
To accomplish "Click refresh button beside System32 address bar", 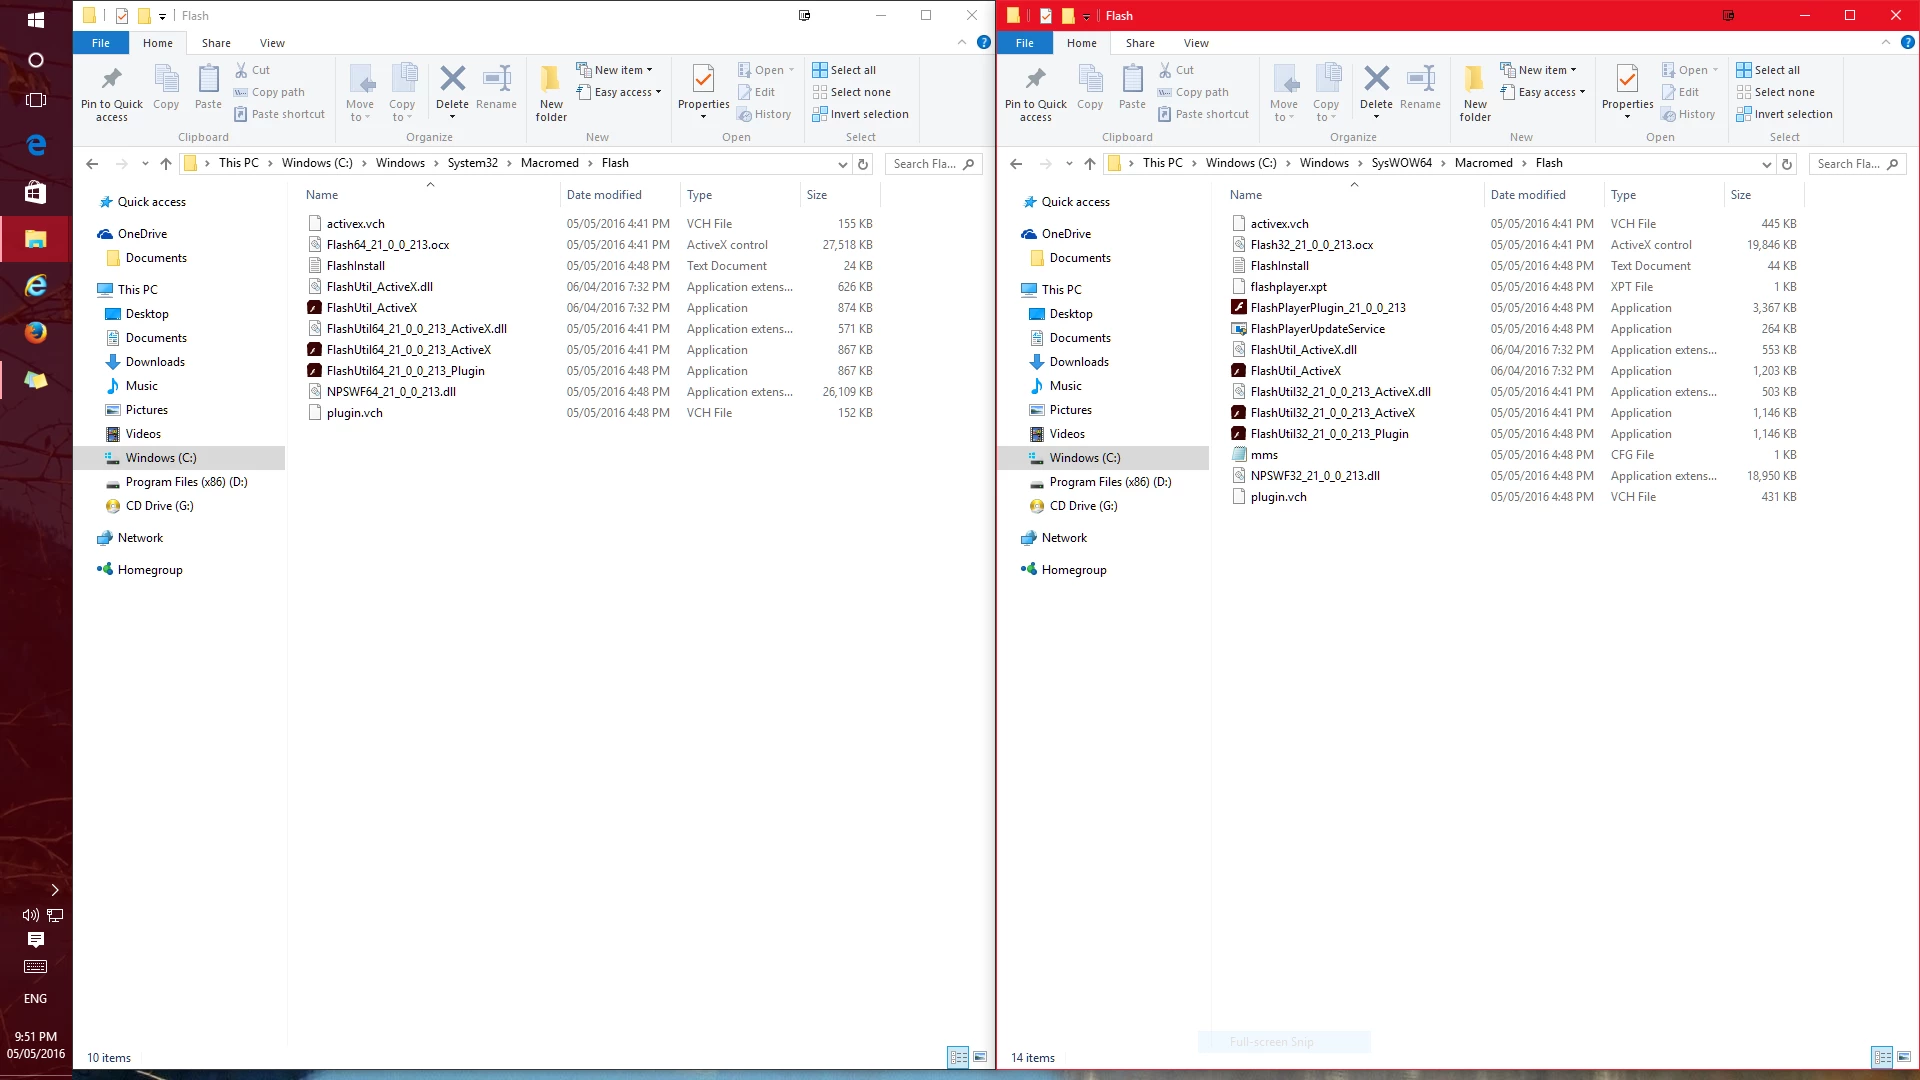I will [x=863, y=164].
